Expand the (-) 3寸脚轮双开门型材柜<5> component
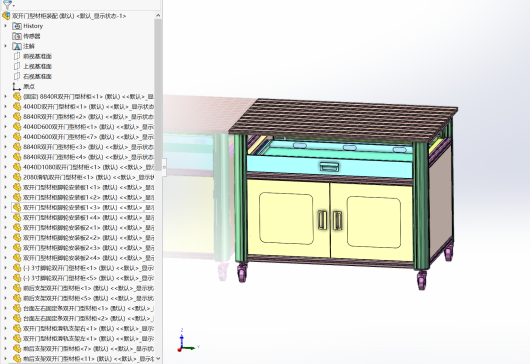This screenshot has width=530, height=364. tap(5, 278)
